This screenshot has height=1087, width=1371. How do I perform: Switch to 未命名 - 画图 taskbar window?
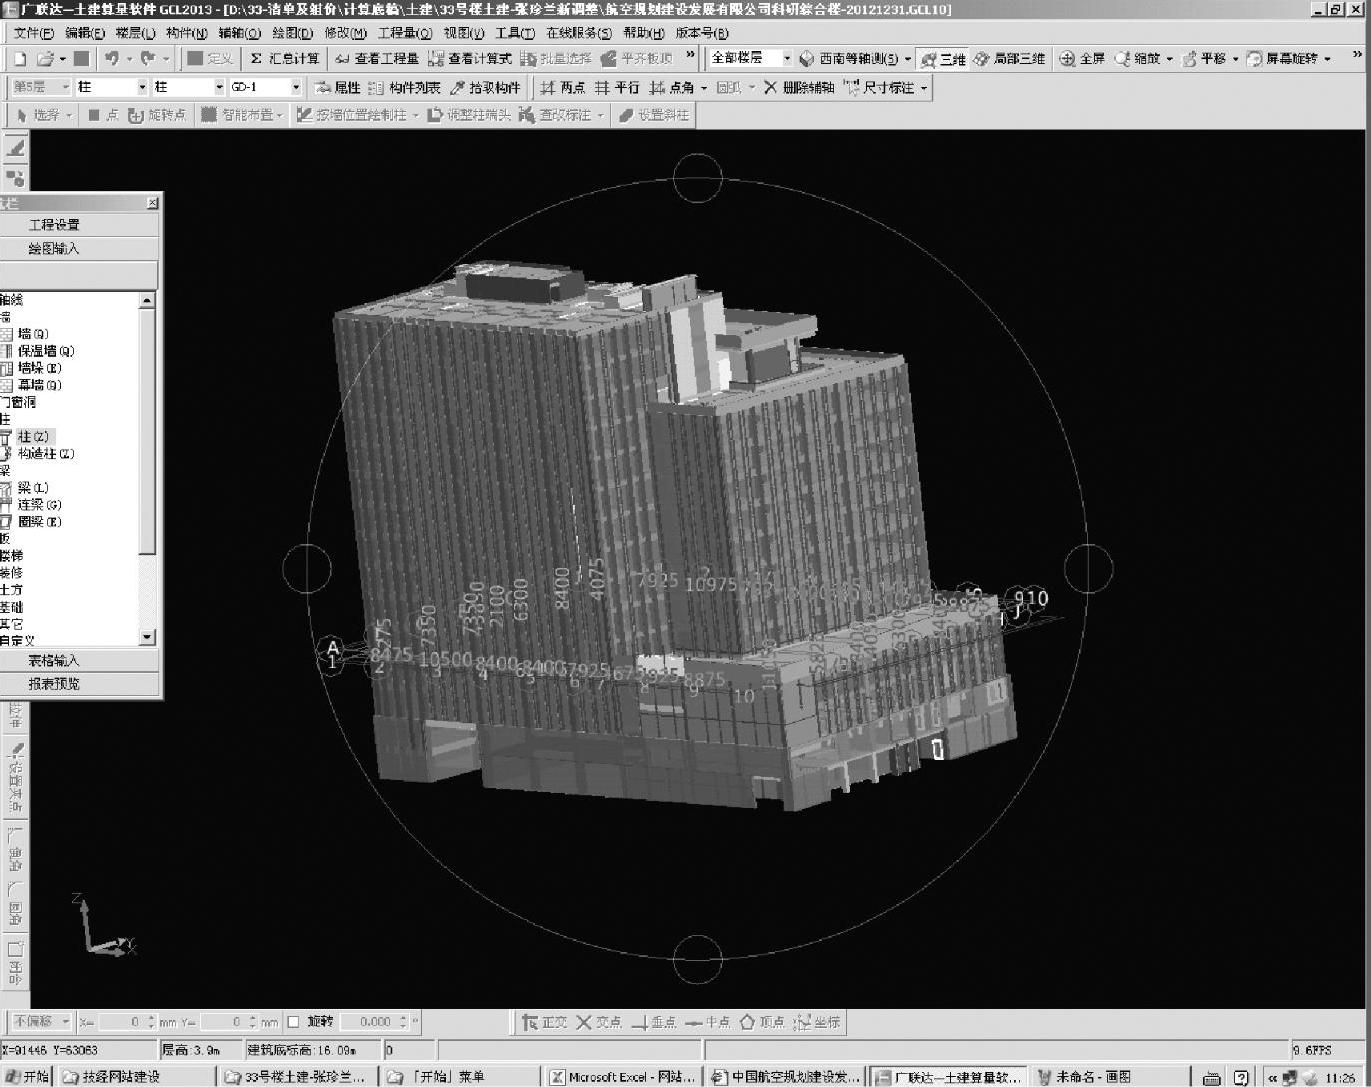click(x=1109, y=1077)
